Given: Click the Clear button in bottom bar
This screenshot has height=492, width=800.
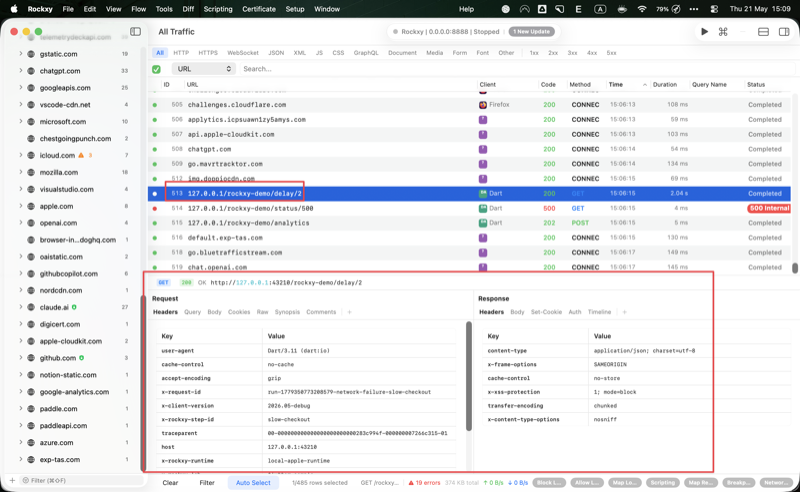Looking at the screenshot, I should coord(170,483).
